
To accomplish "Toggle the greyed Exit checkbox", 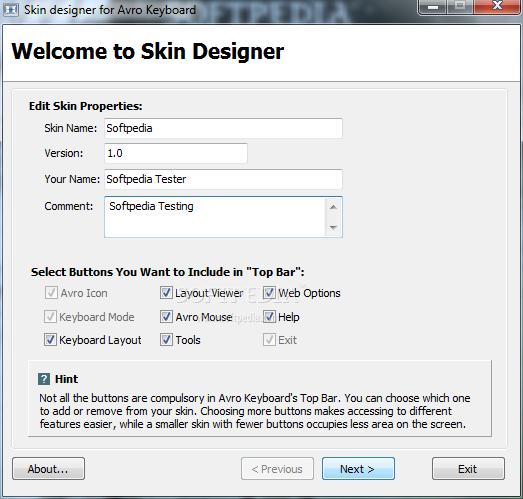I will [269, 340].
